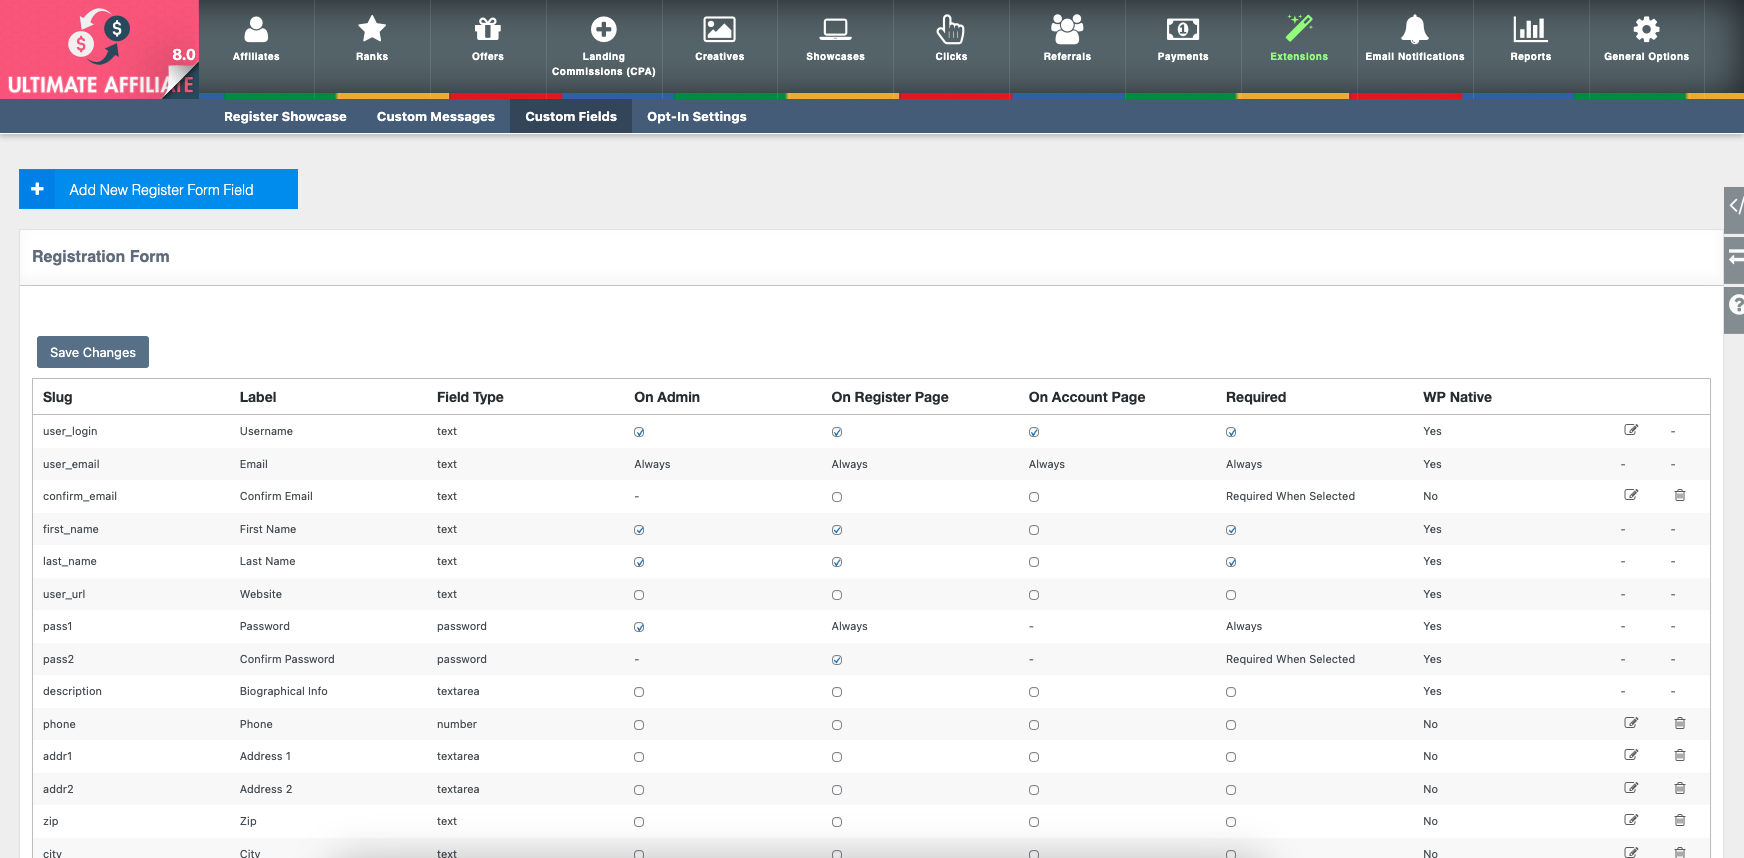Click Add New Register Form Field
Screen dimensions: 1744x858
tap(159, 190)
